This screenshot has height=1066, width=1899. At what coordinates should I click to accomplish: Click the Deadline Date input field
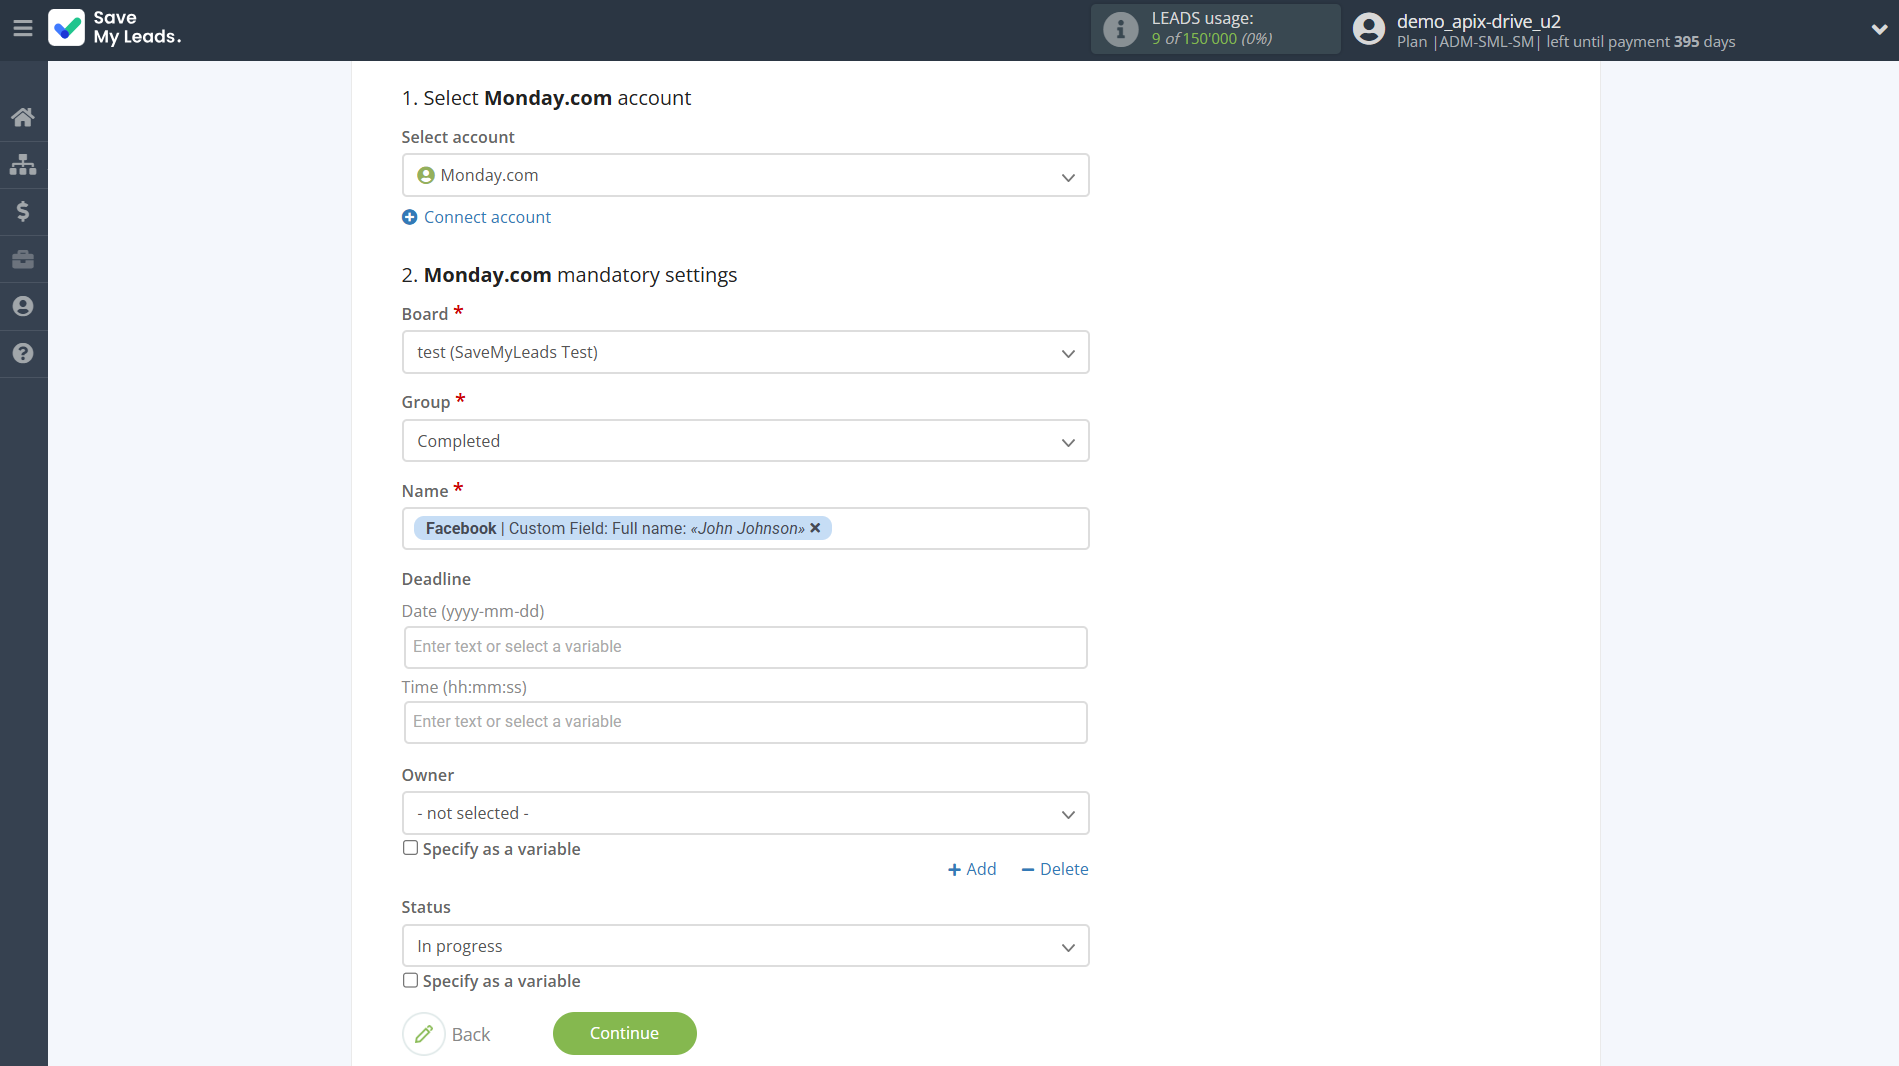tap(744, 647)
